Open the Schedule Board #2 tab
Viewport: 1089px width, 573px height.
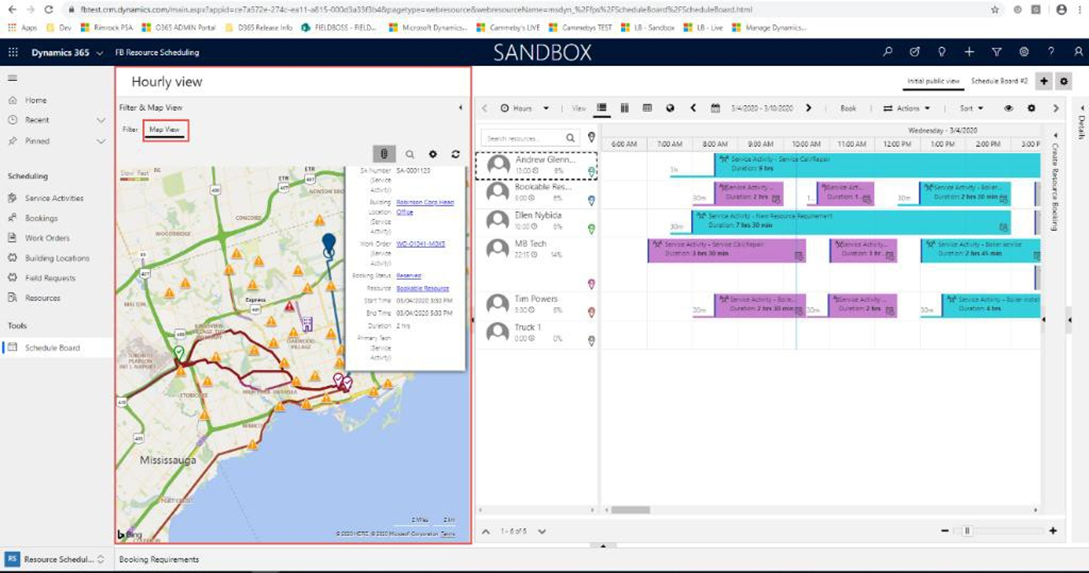click(x=999, y=81)
